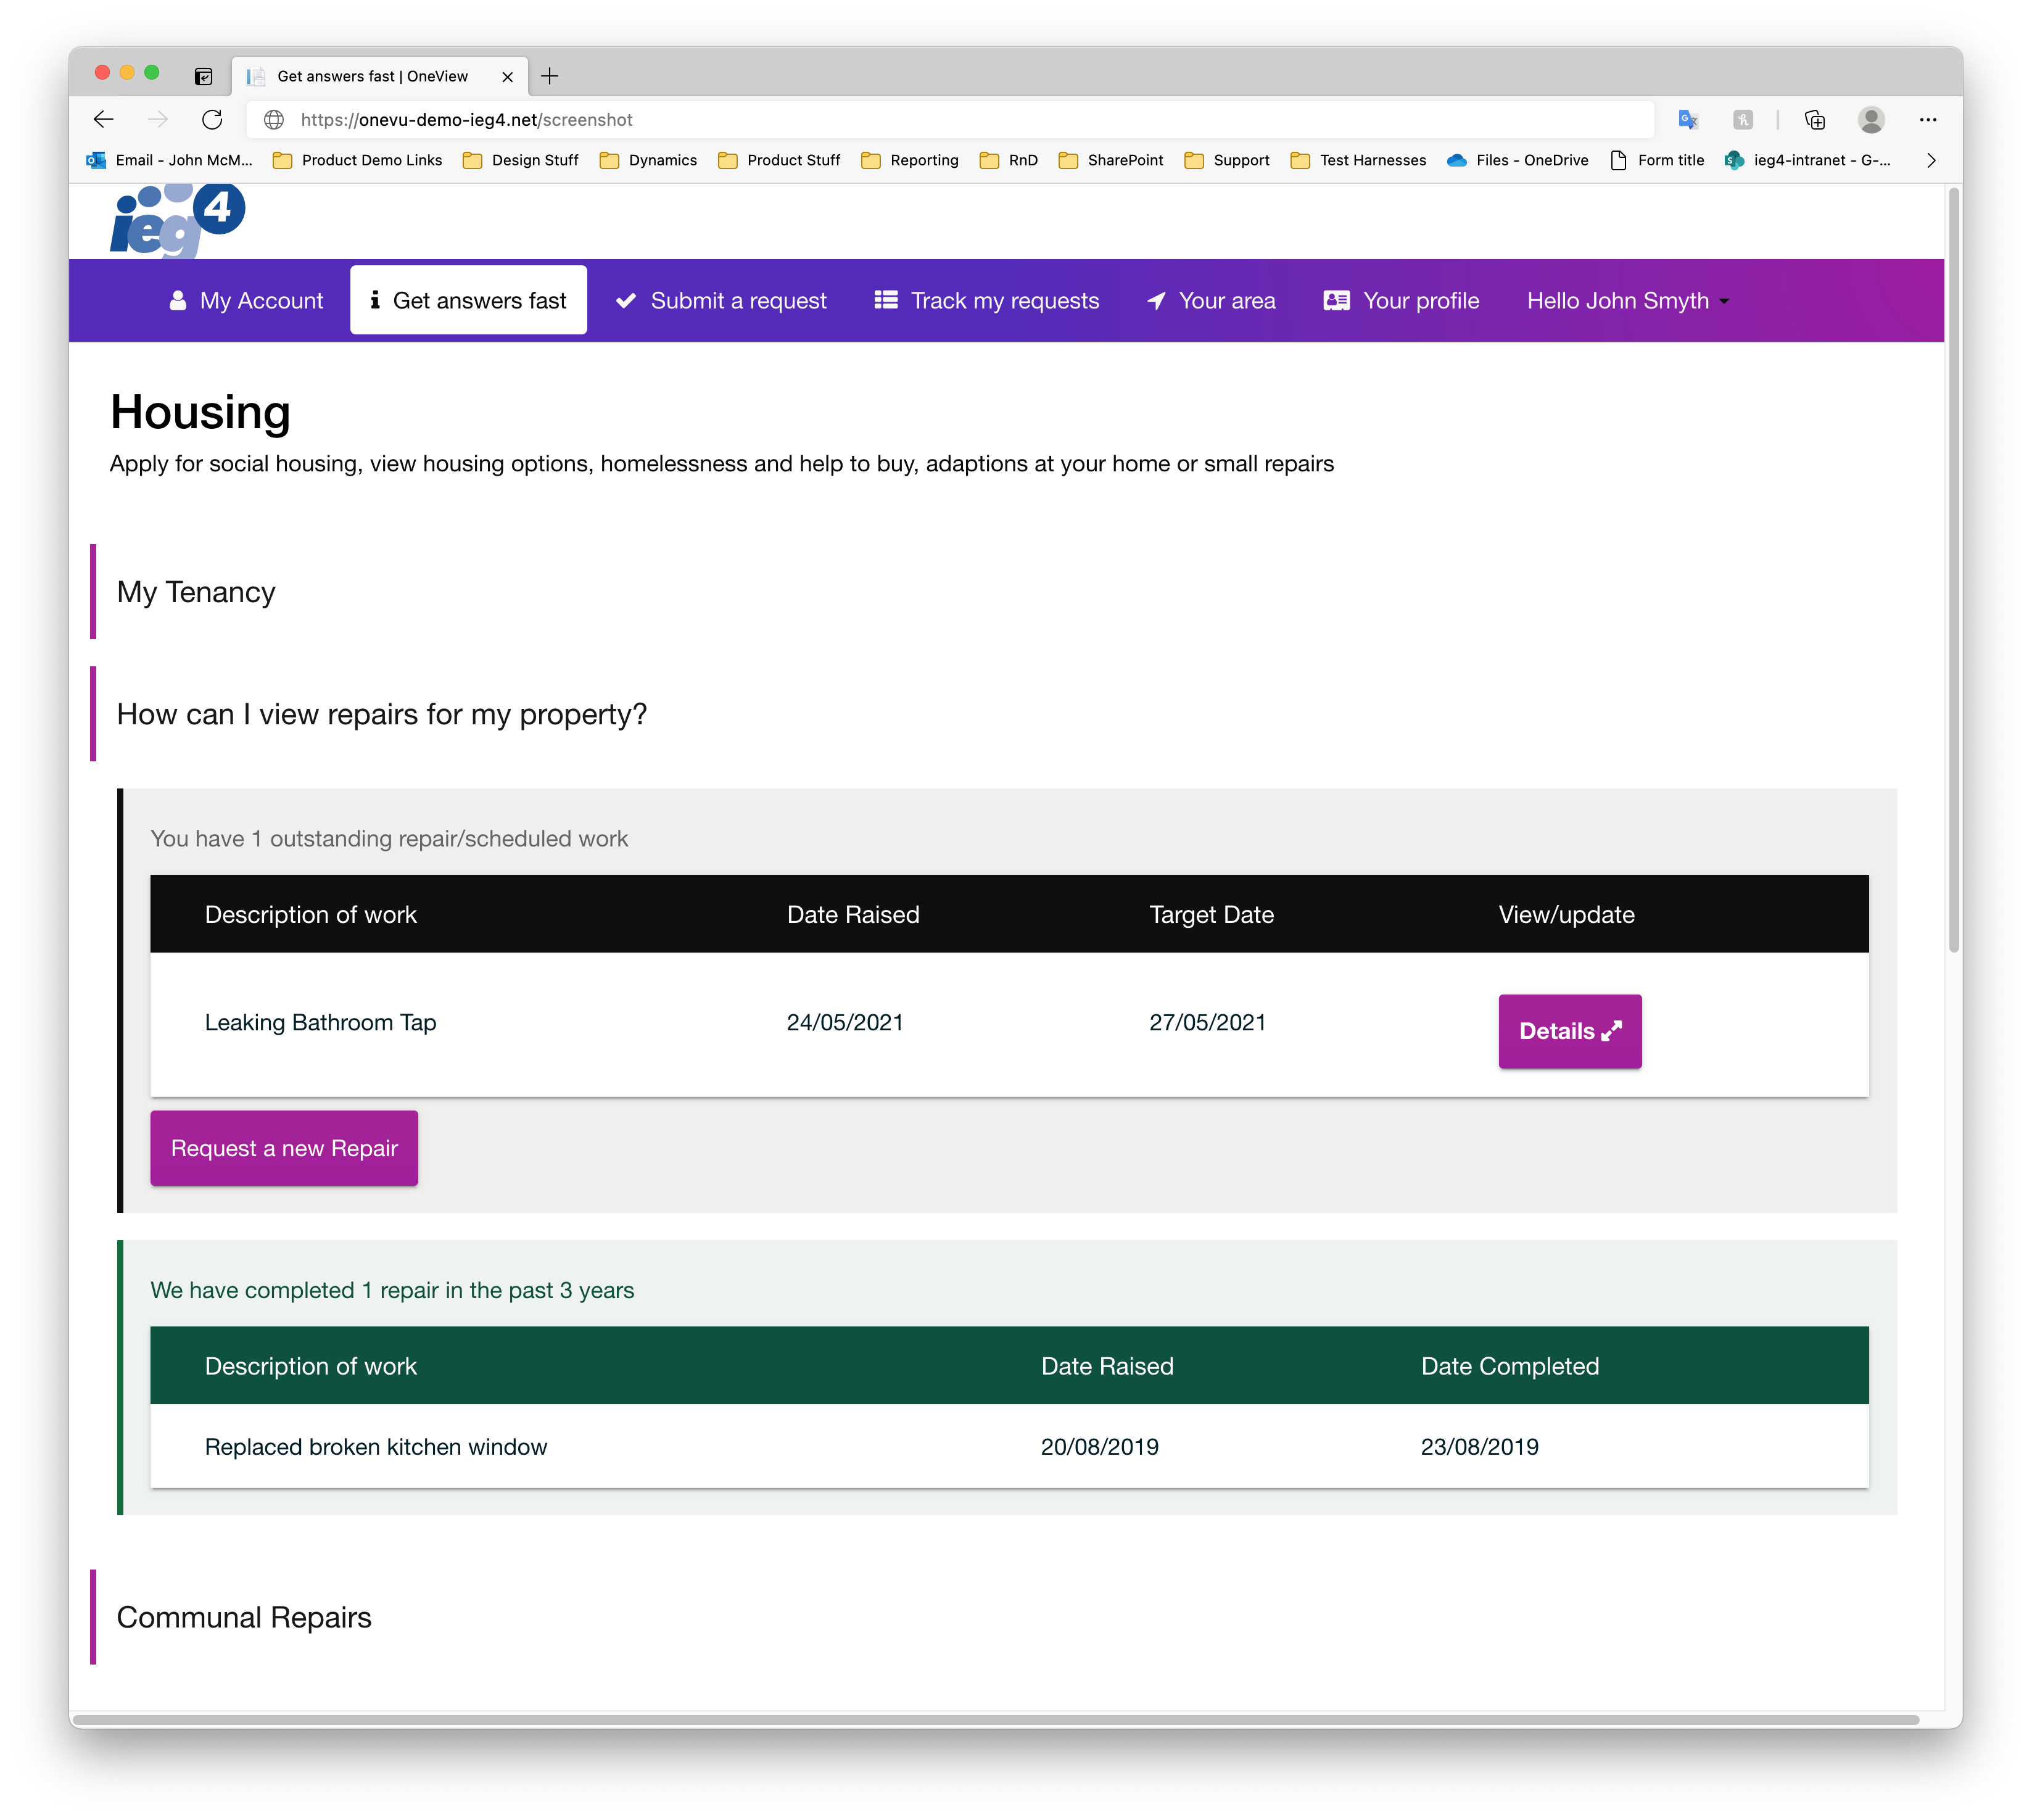Click the address bar URL field
This screenshot has height=1820, width=2032.
[x=950, y=120]
